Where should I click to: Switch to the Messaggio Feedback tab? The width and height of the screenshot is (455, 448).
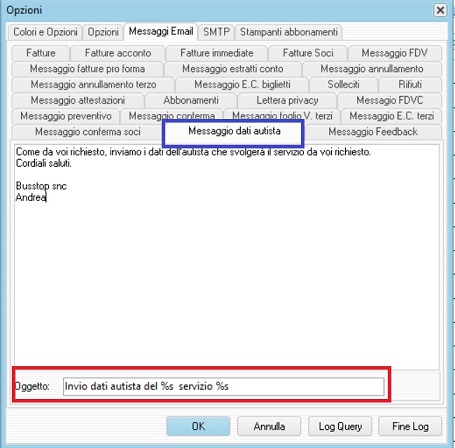click(373, 132)
